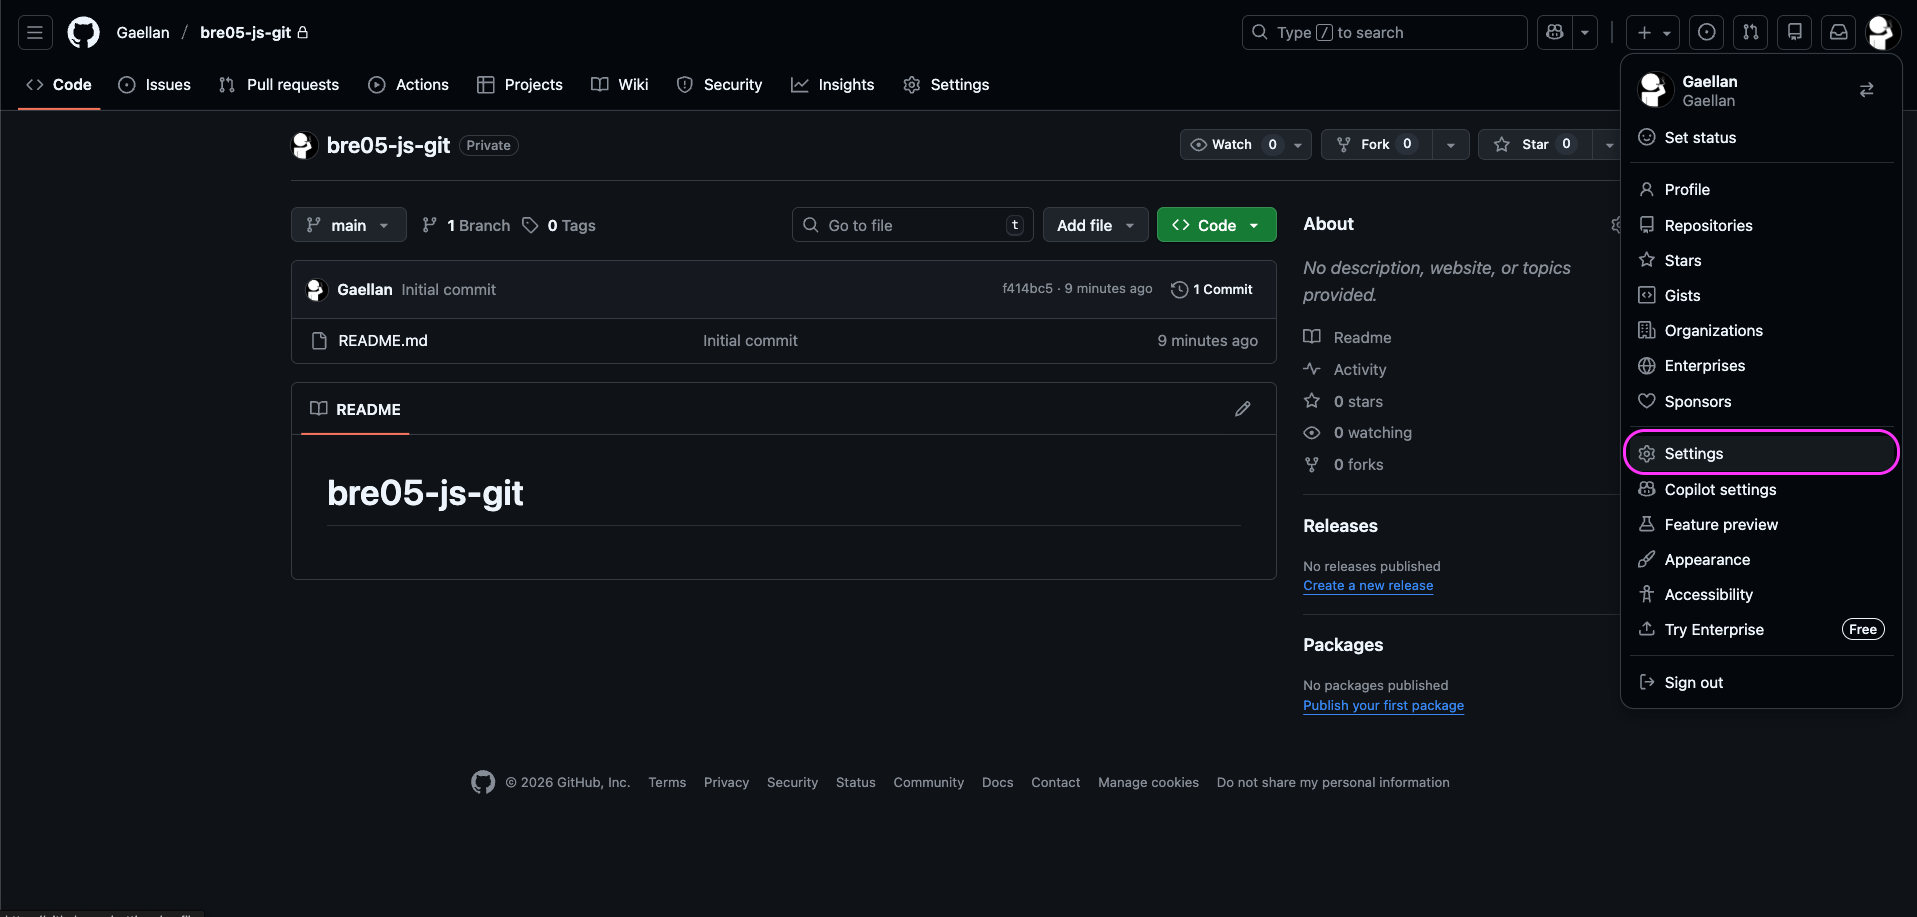Open the green Code dropdown arrow

1255,224
